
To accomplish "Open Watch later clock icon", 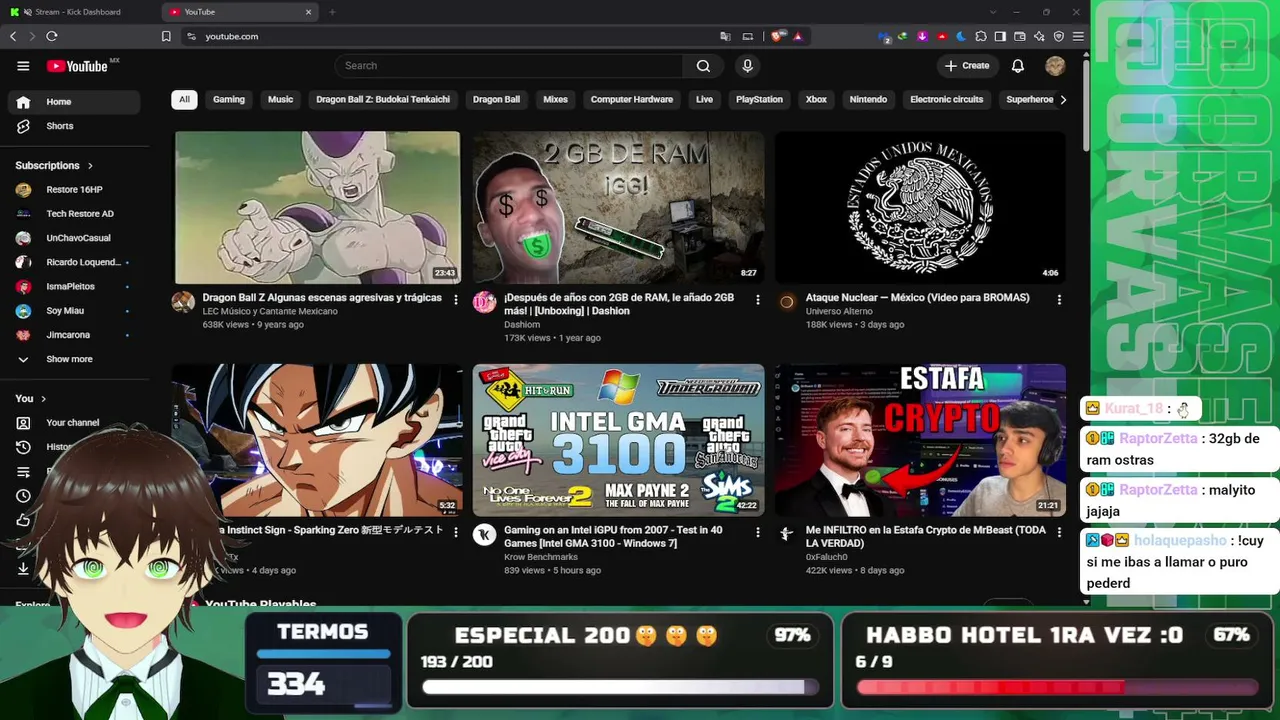I will [23, 496].
